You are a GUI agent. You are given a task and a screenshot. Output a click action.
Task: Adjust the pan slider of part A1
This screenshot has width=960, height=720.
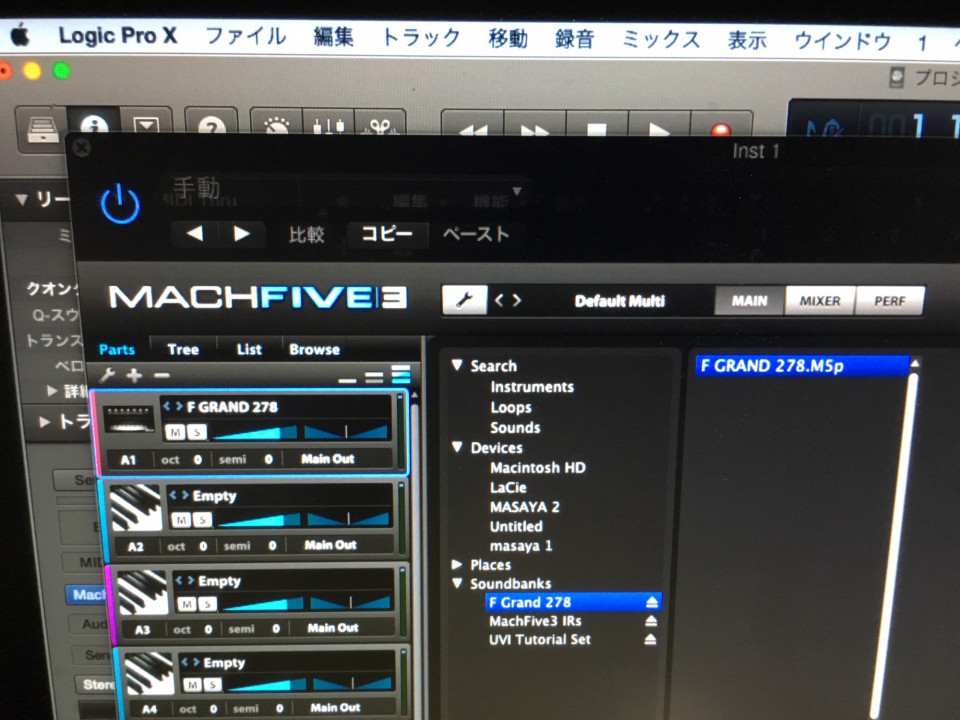click(x=347, y=432)
